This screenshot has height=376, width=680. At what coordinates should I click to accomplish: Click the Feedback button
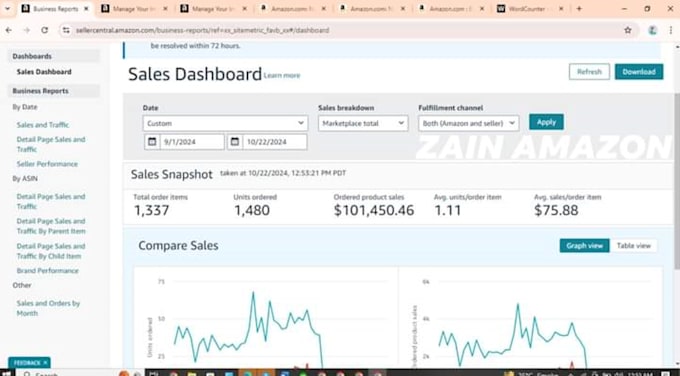[x=27, y=363]
